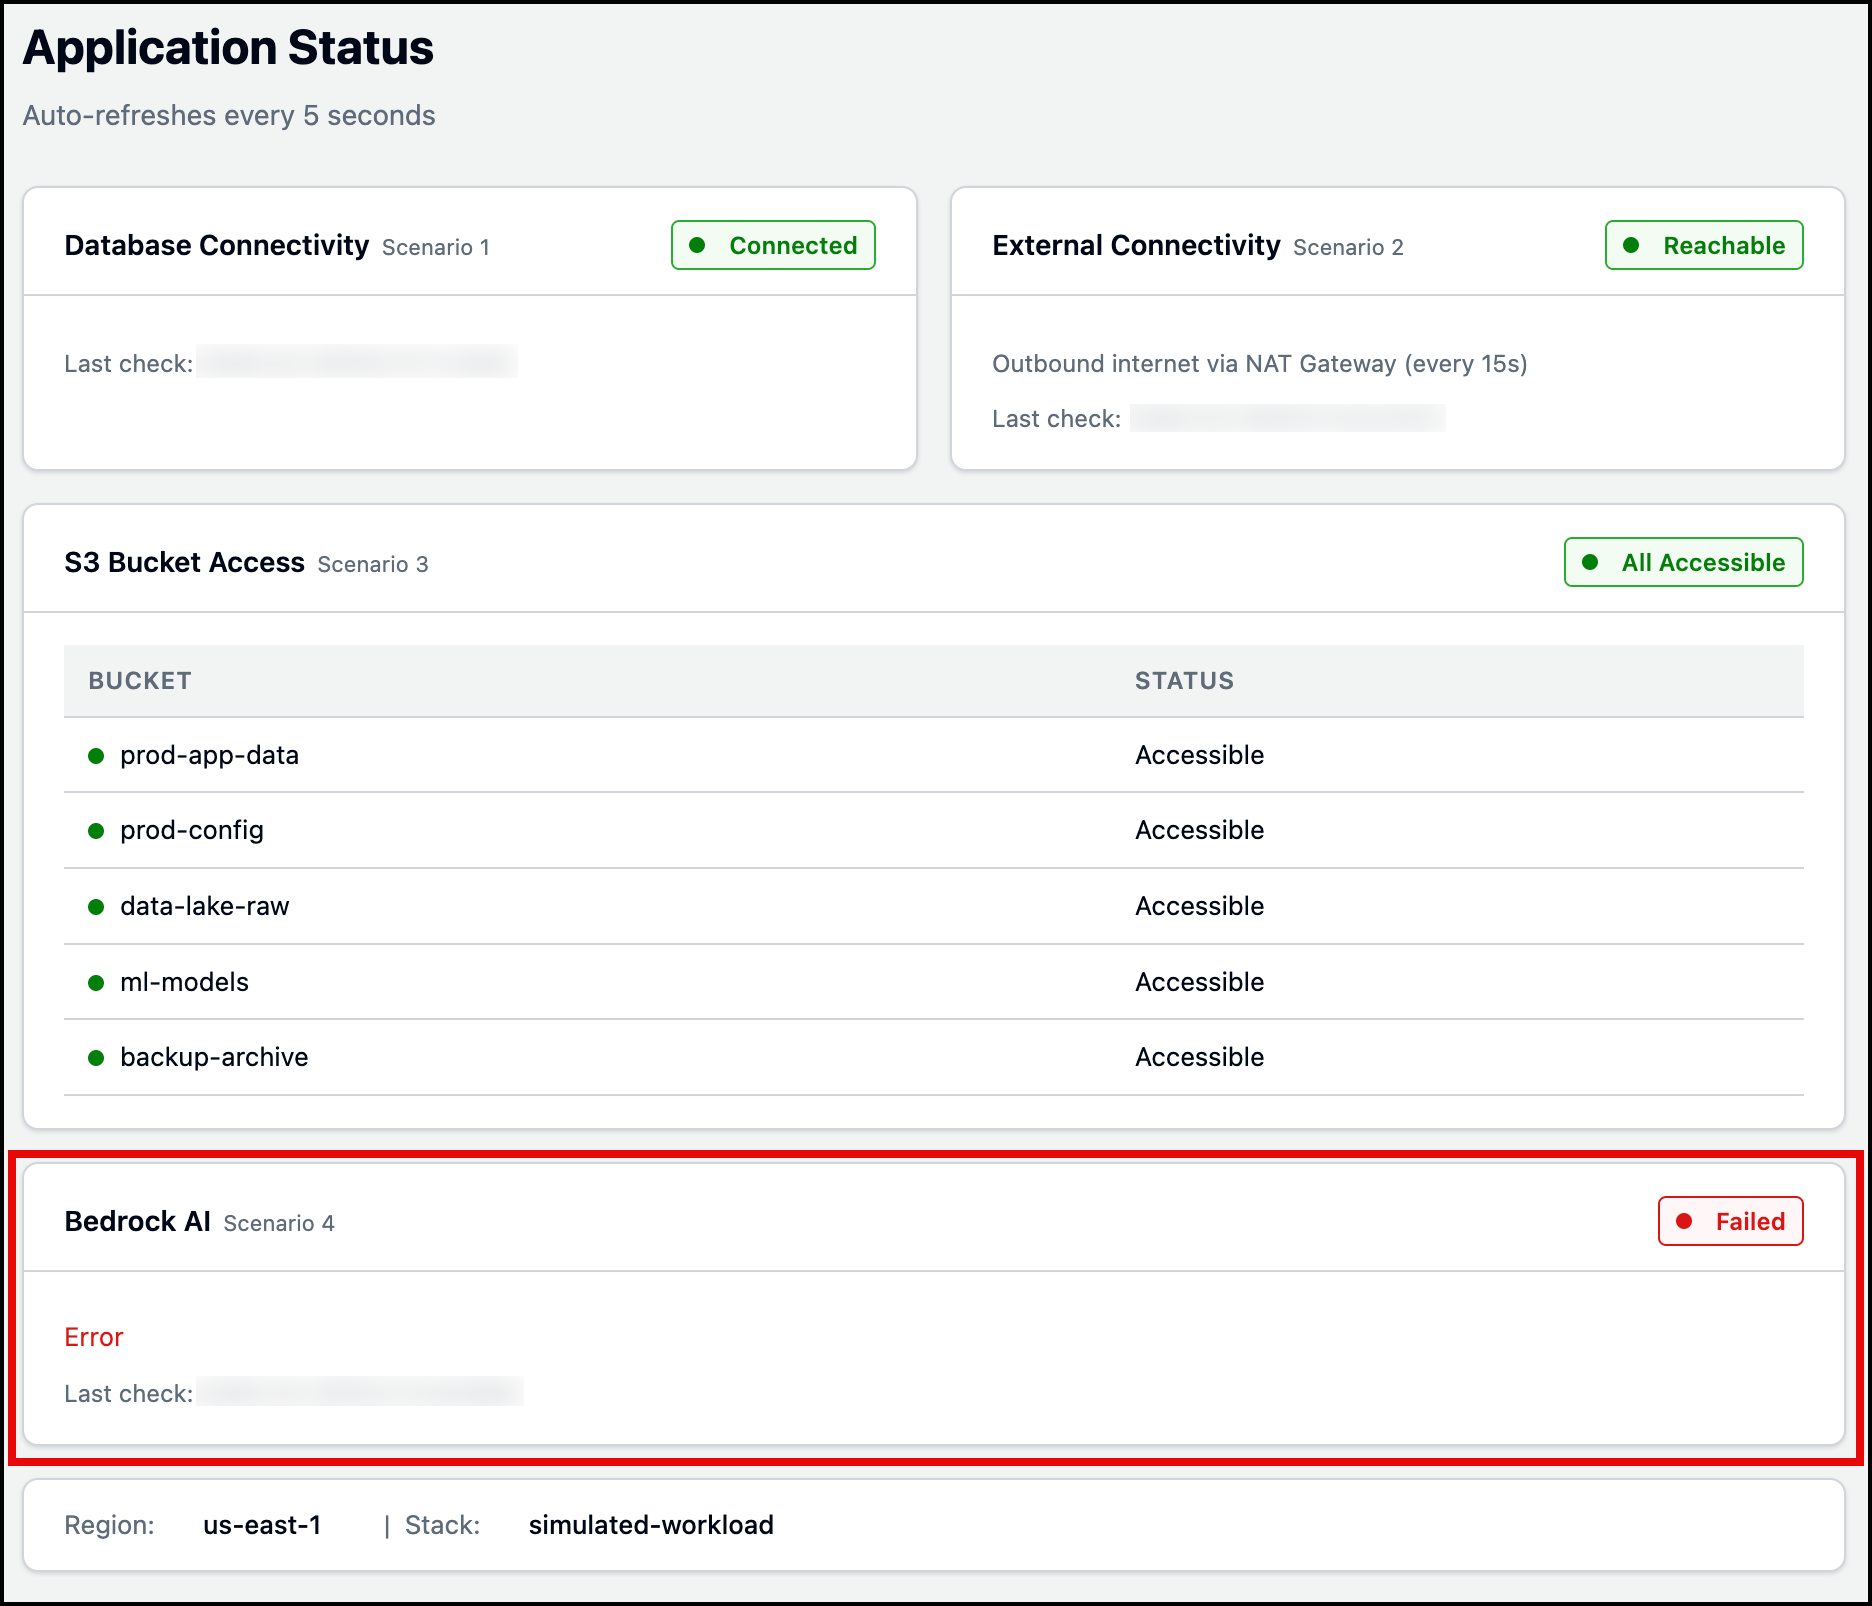Click Accessible status for ml-models row

click(1199, 982)
